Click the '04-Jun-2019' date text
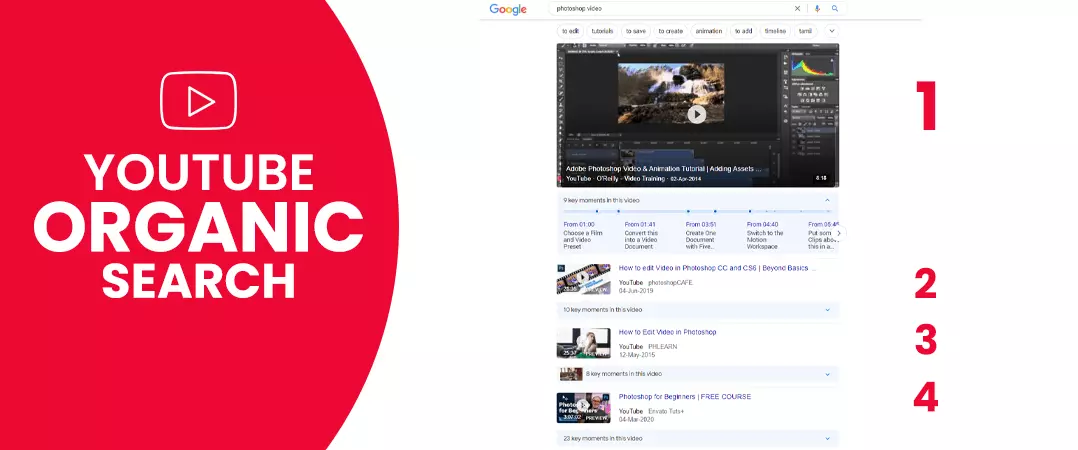Viewport: 1078px width, 450px height. point(636,291)
